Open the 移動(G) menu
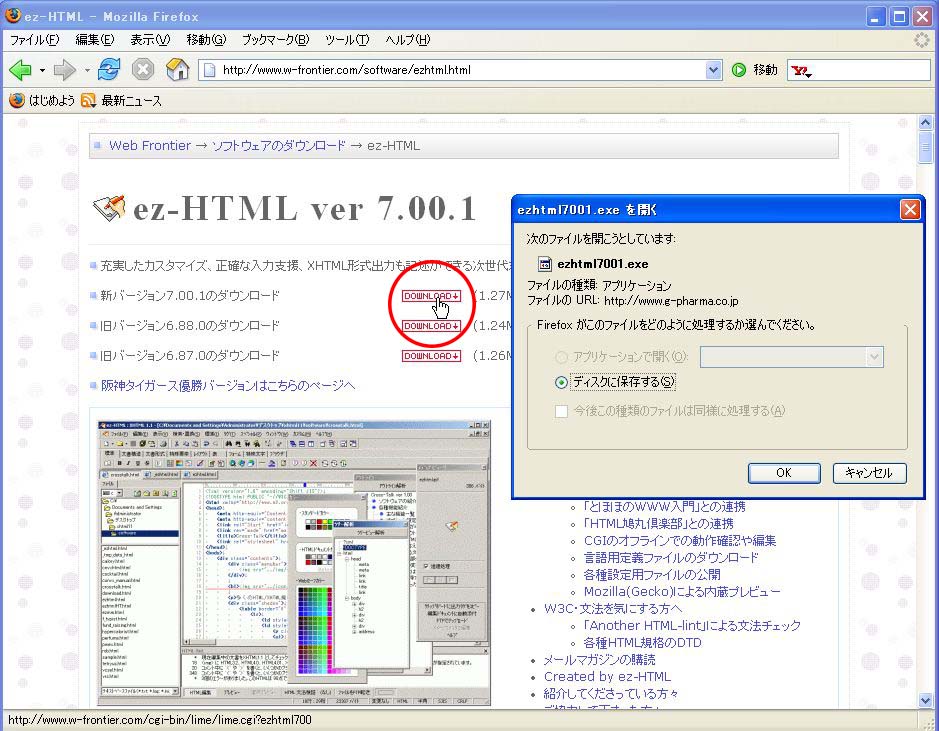Screen dimensions: 939x731 (x=206, y=40)
